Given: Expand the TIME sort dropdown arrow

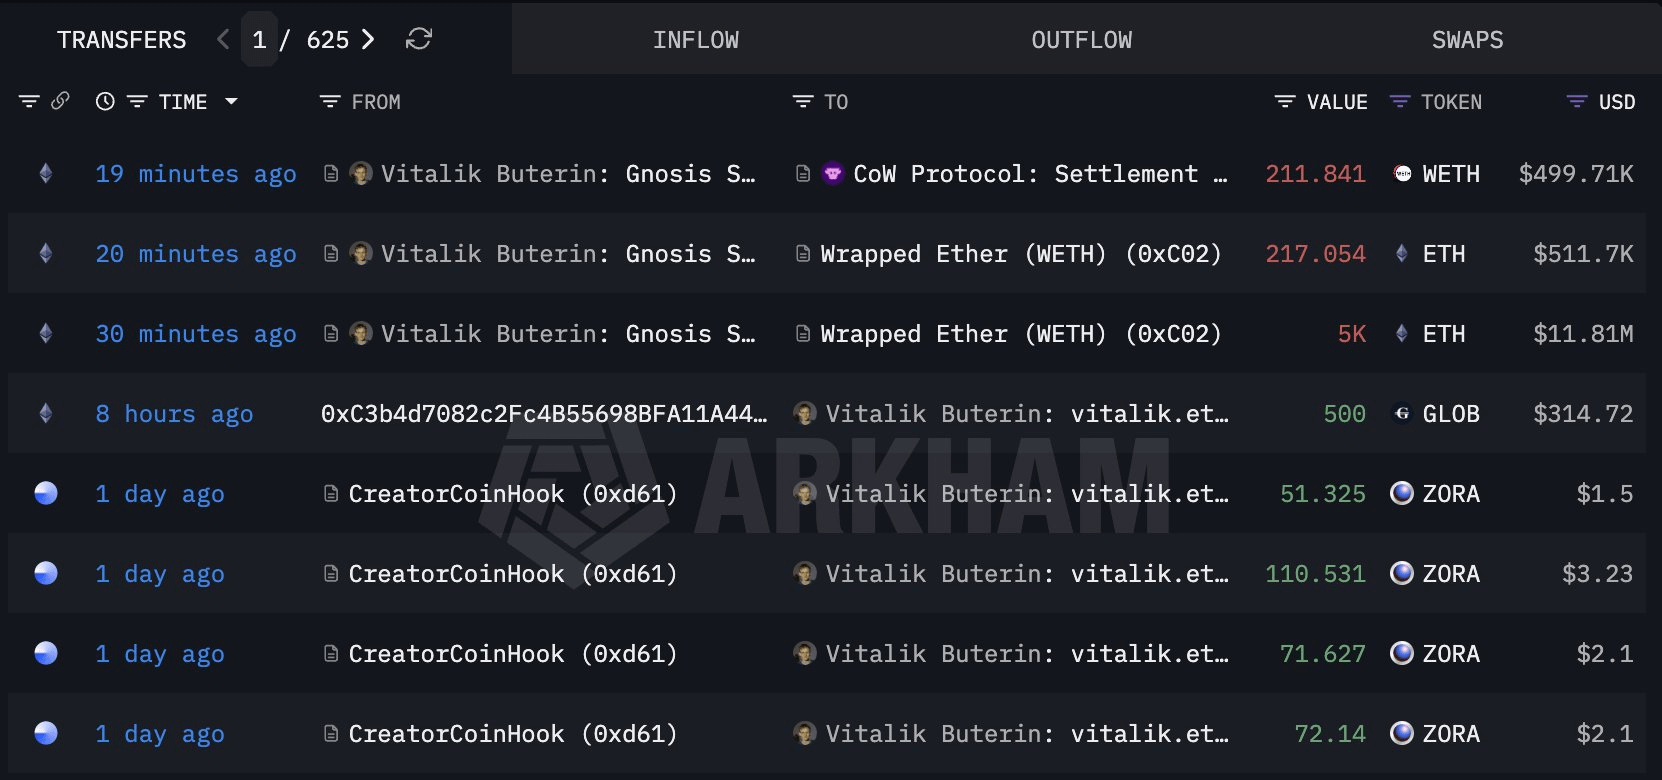Looking at the screenshot, I should point(232,102).
